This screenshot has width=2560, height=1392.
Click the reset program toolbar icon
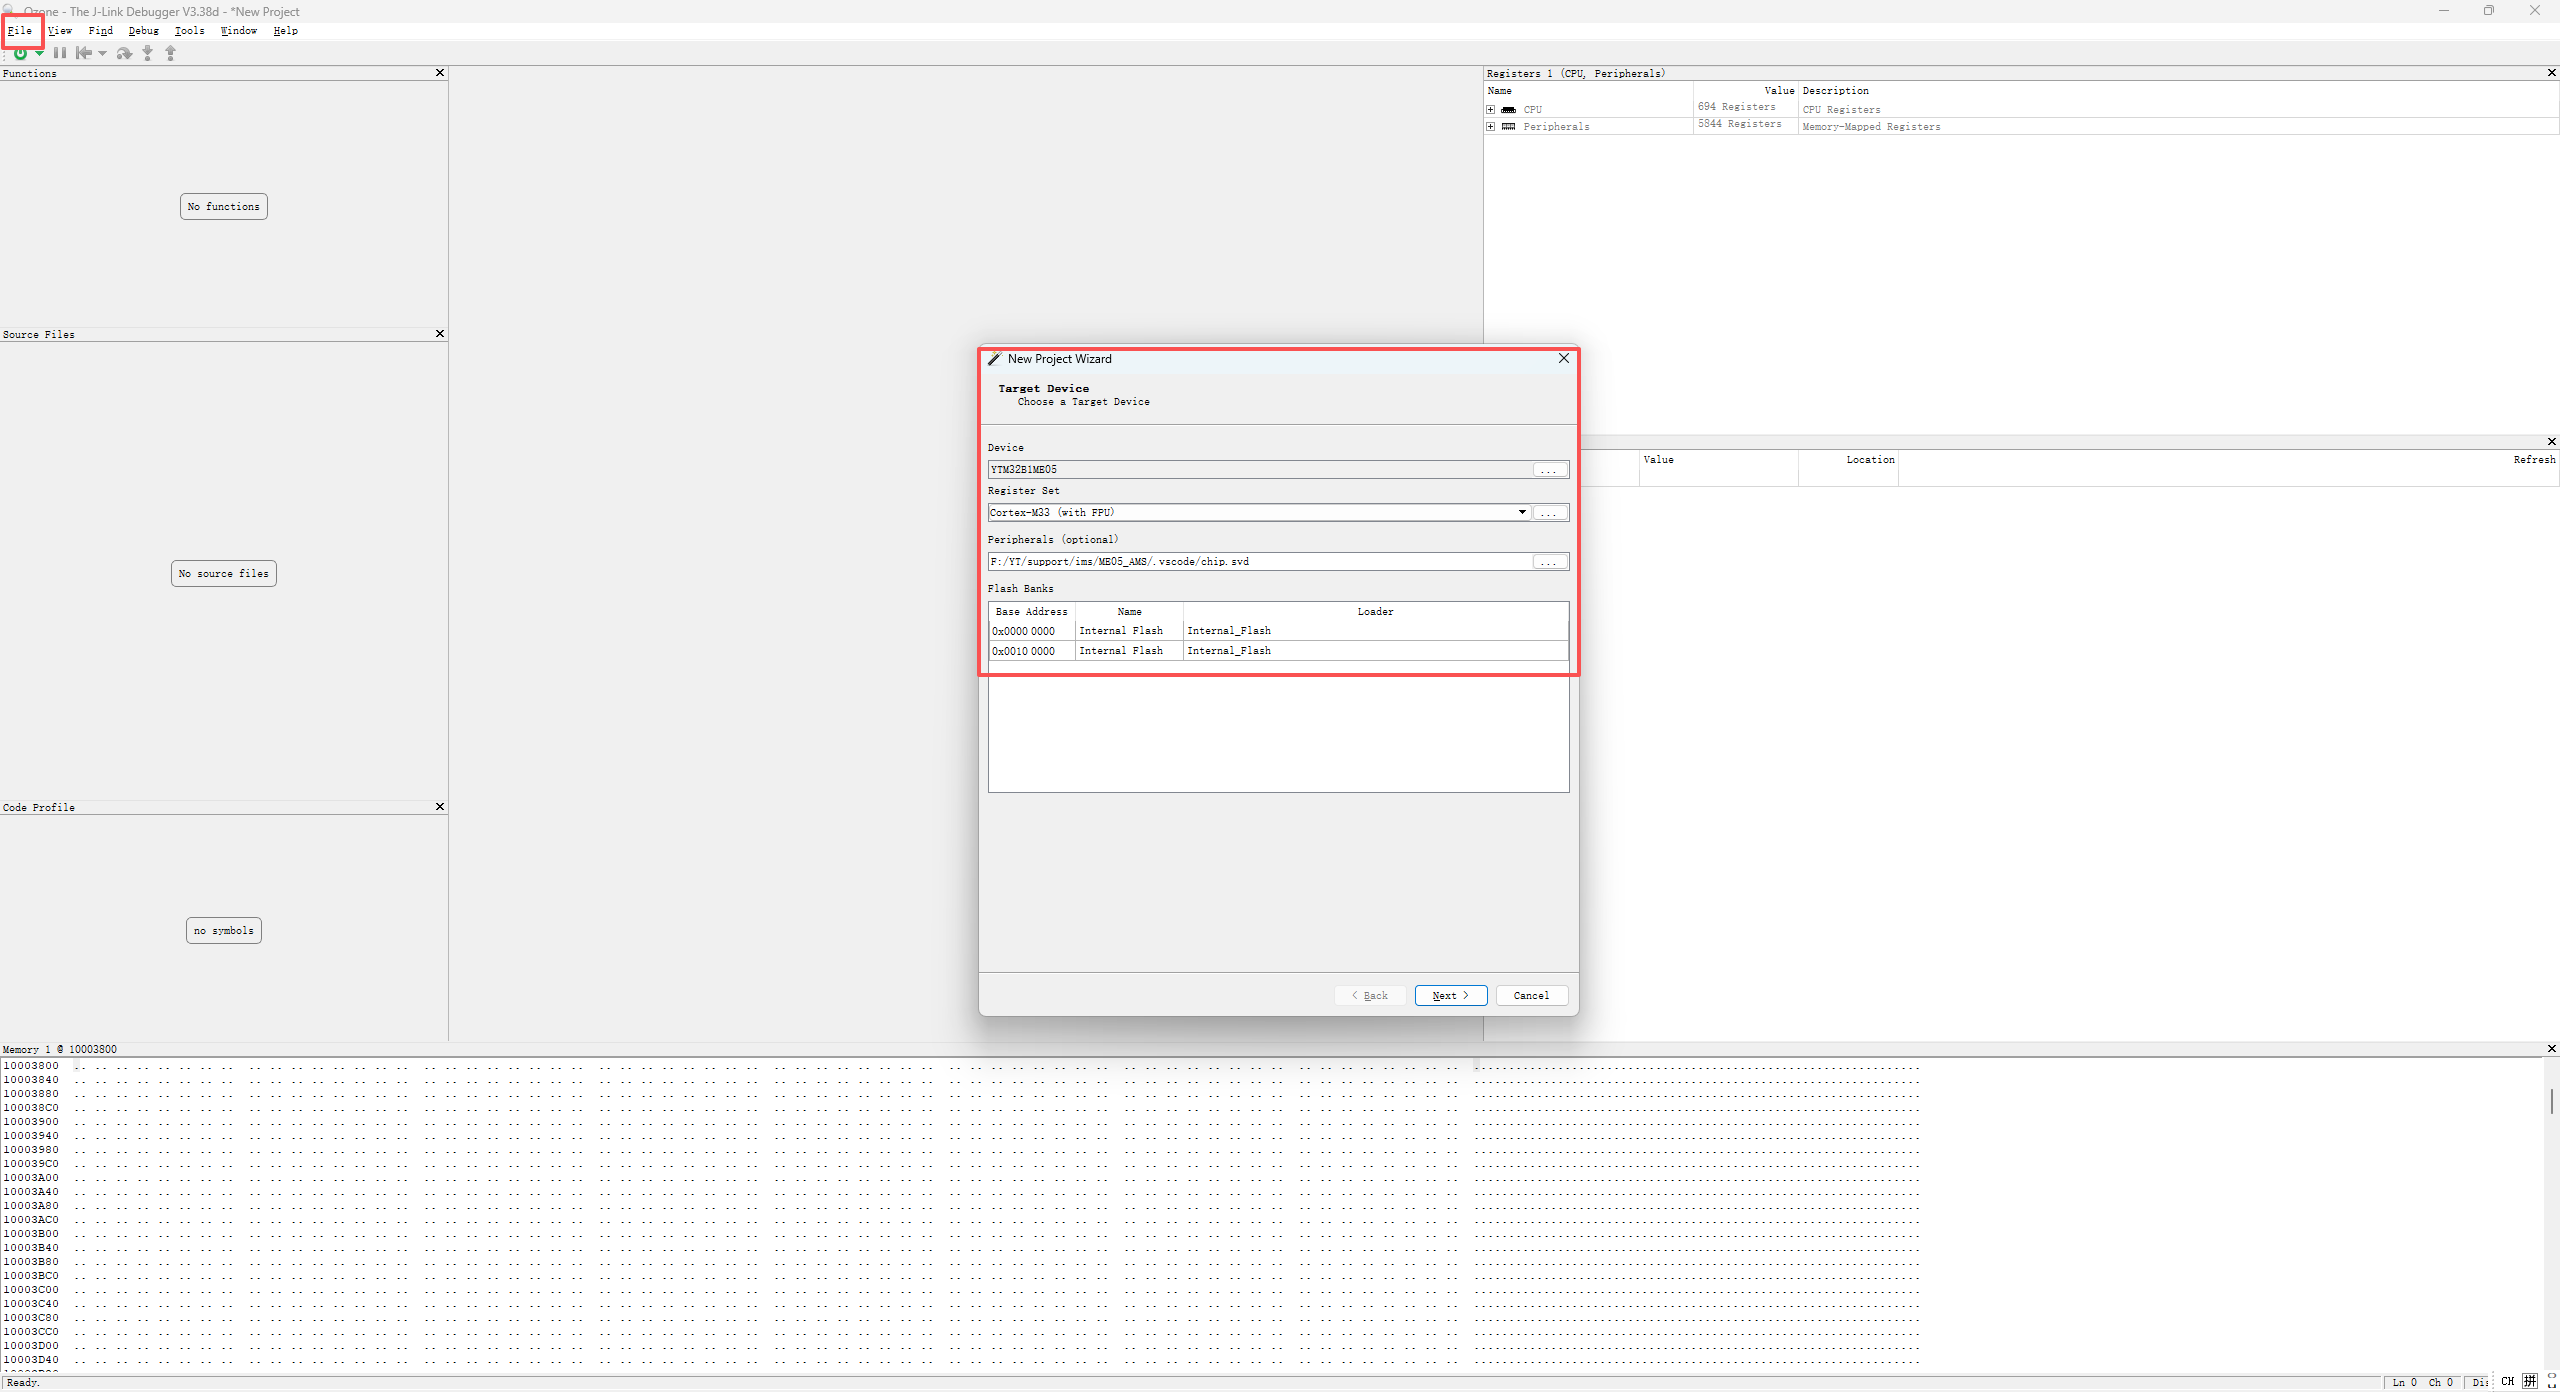tap(84, 53)
